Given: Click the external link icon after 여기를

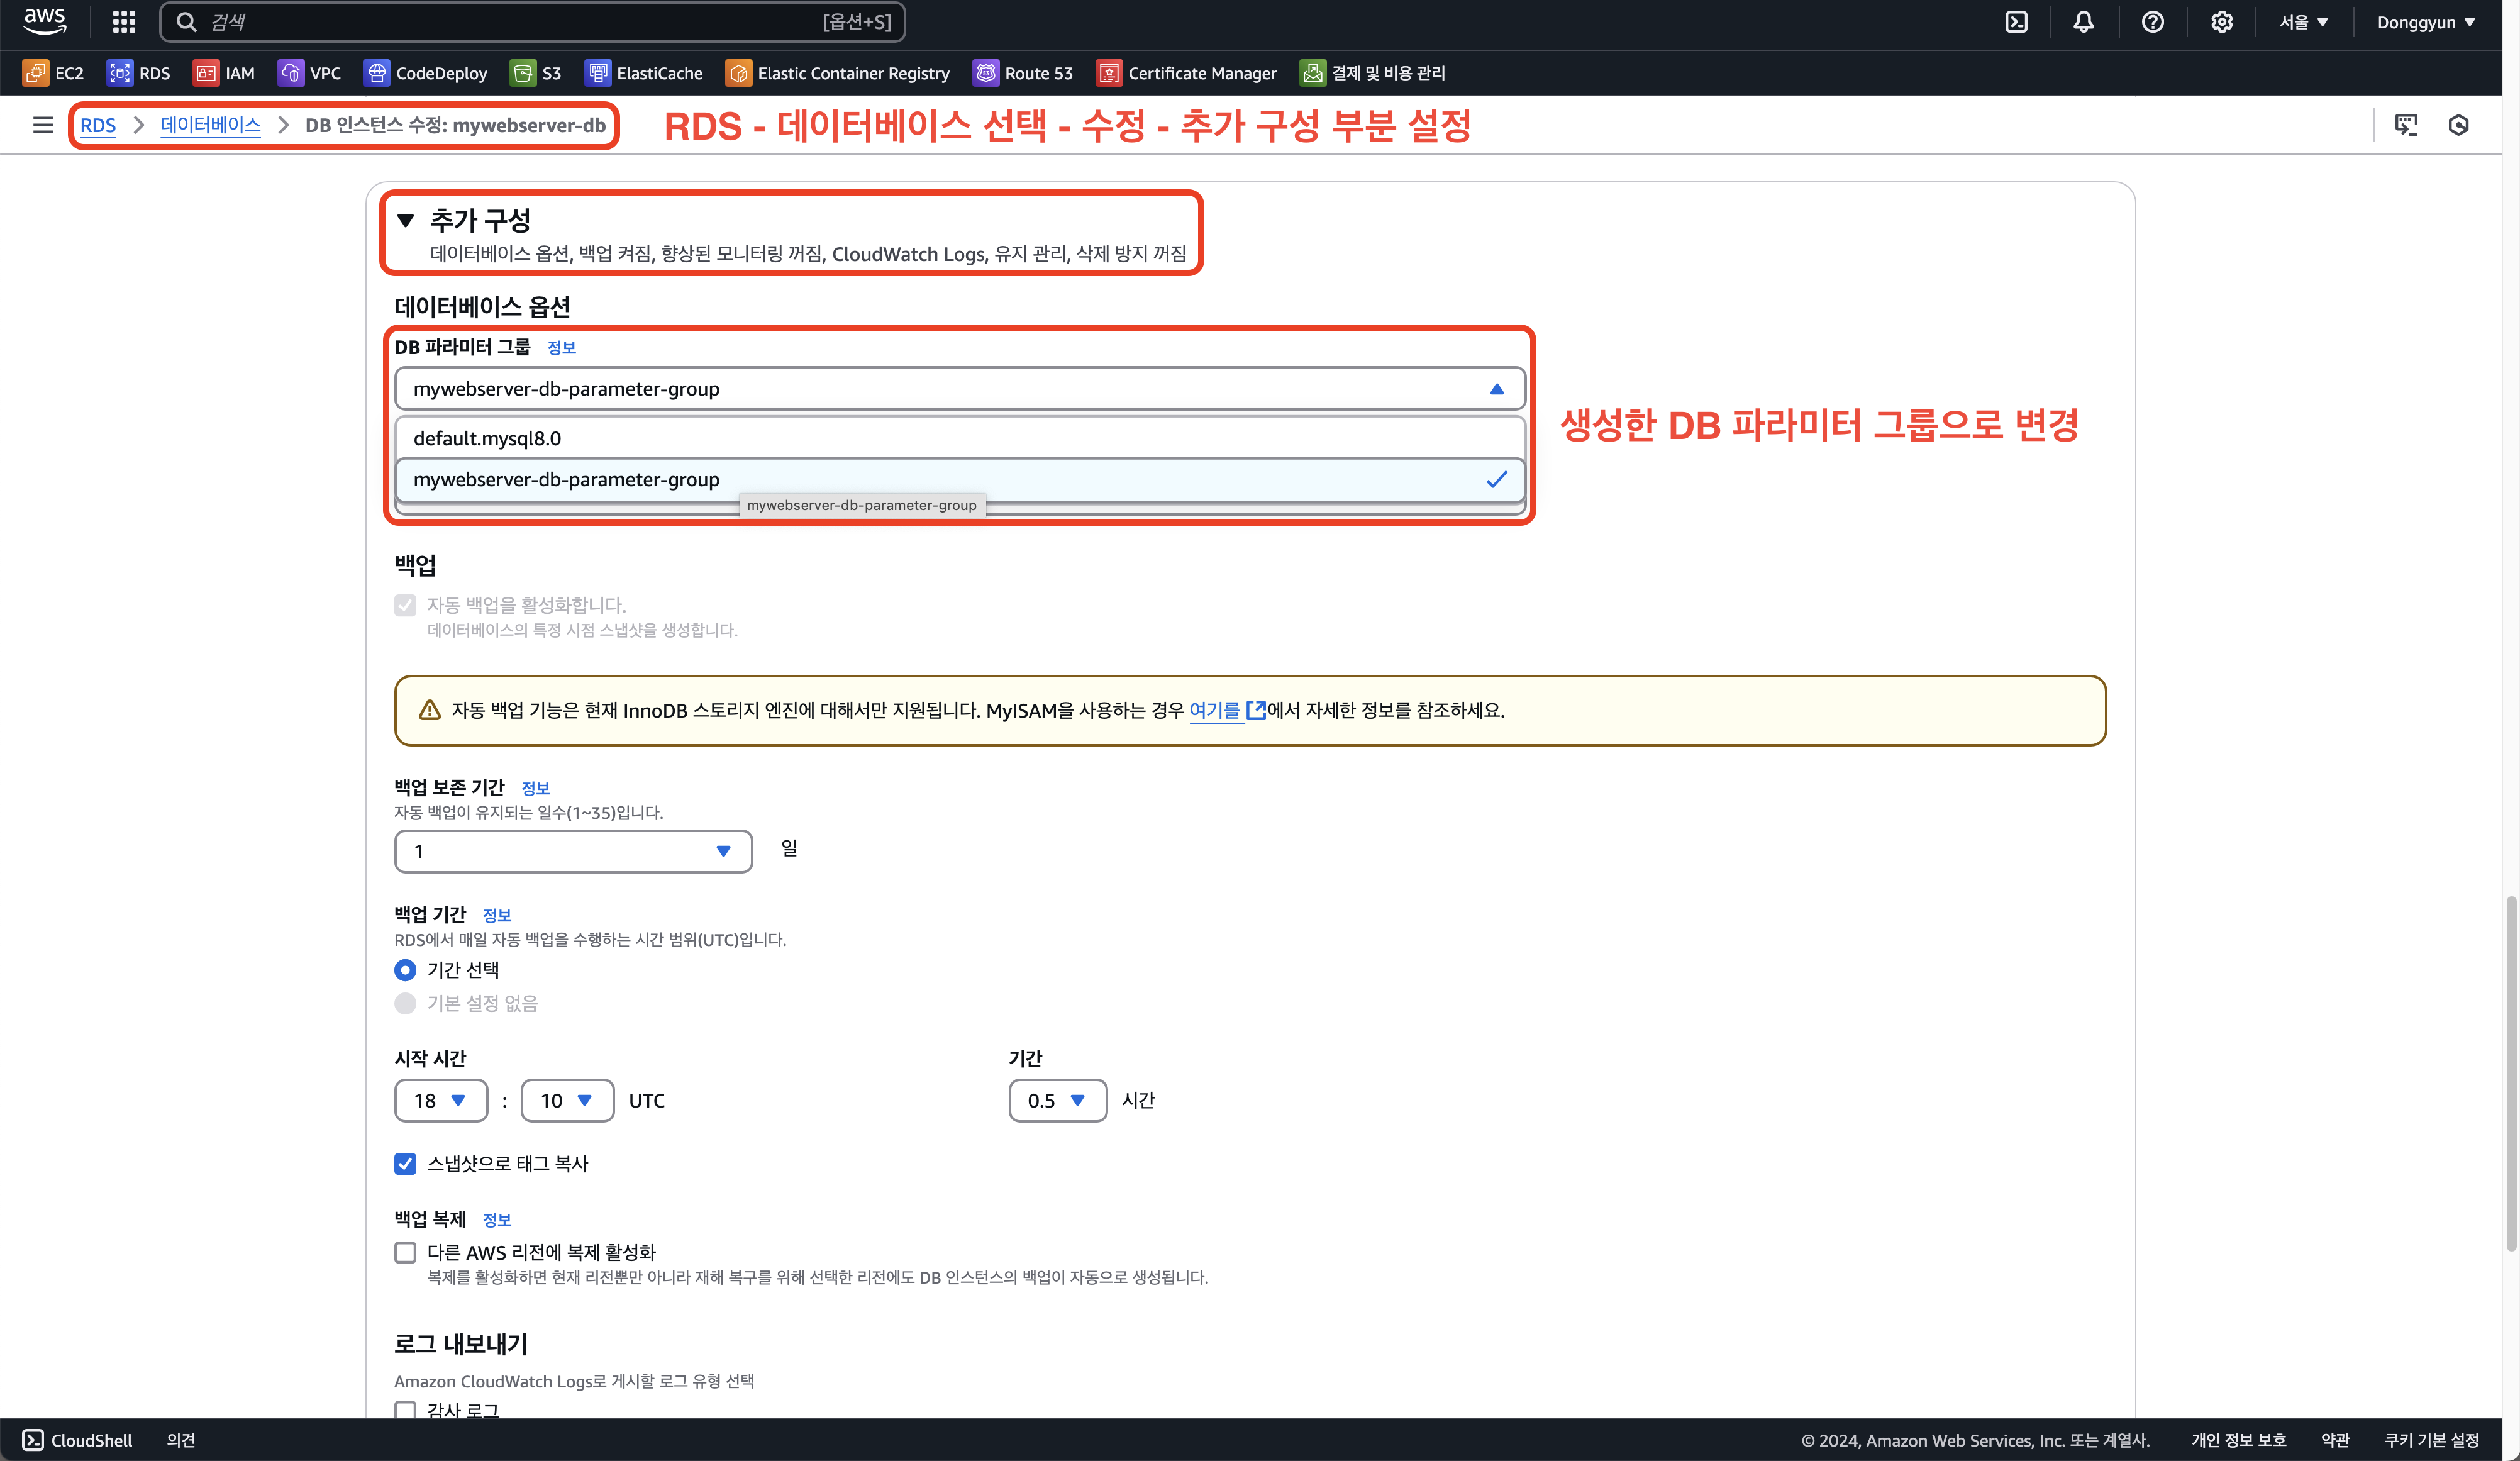Looking at the screenshot, I should [1256, 710].
